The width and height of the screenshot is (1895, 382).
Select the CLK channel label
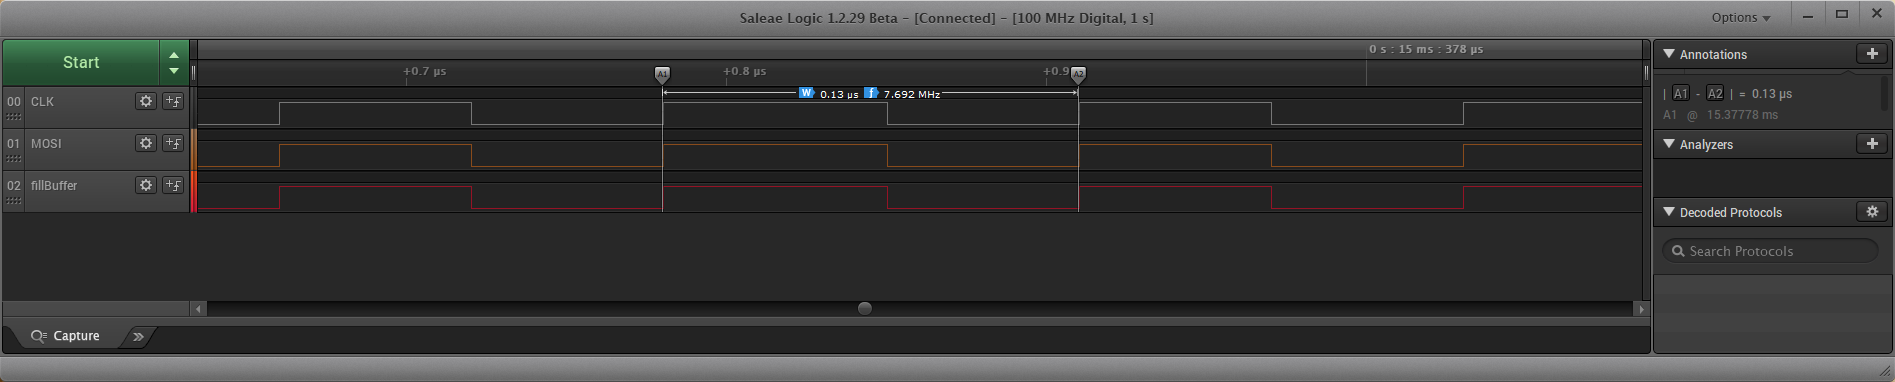click(x=42, y=102)
